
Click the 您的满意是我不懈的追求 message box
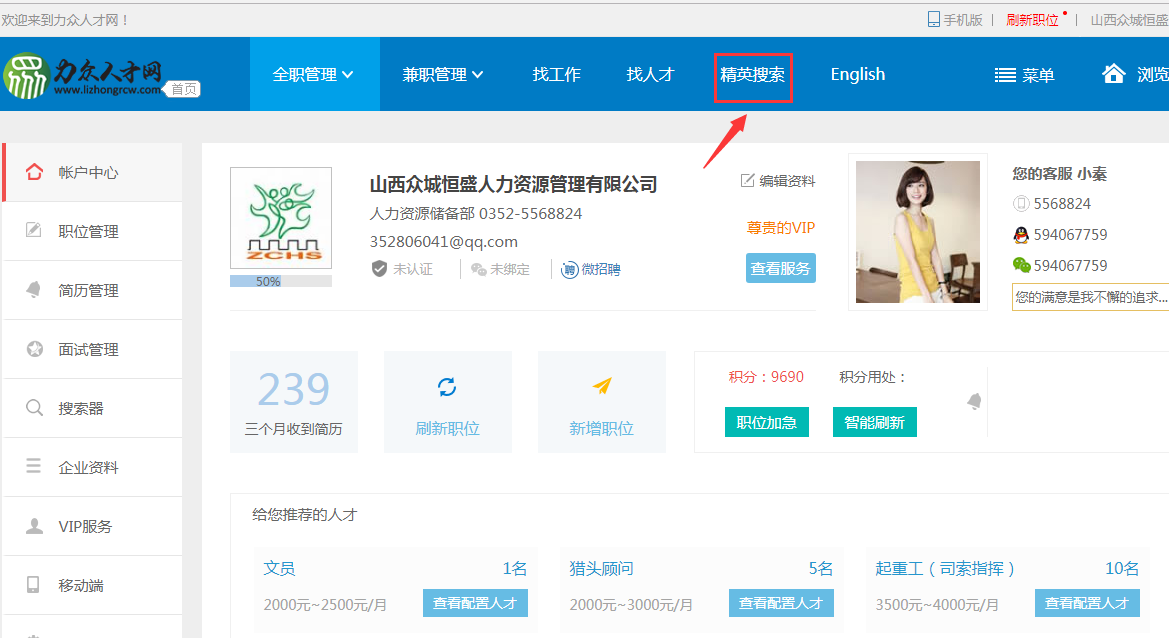tap(1090, 297)
